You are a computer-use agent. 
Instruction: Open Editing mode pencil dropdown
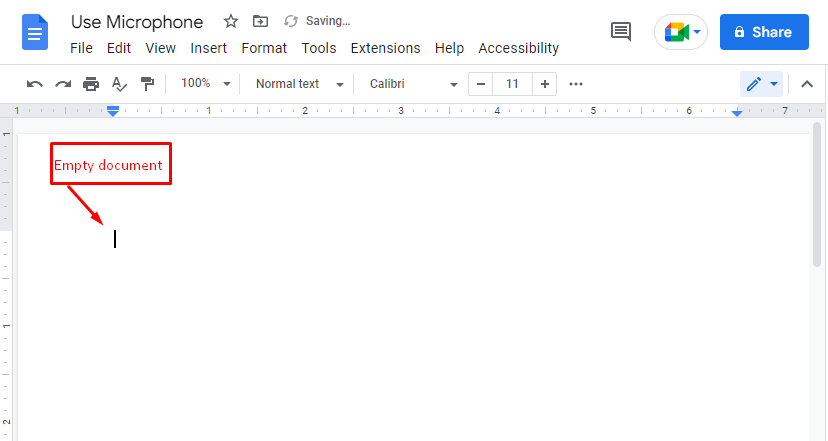tap(761, 84)
